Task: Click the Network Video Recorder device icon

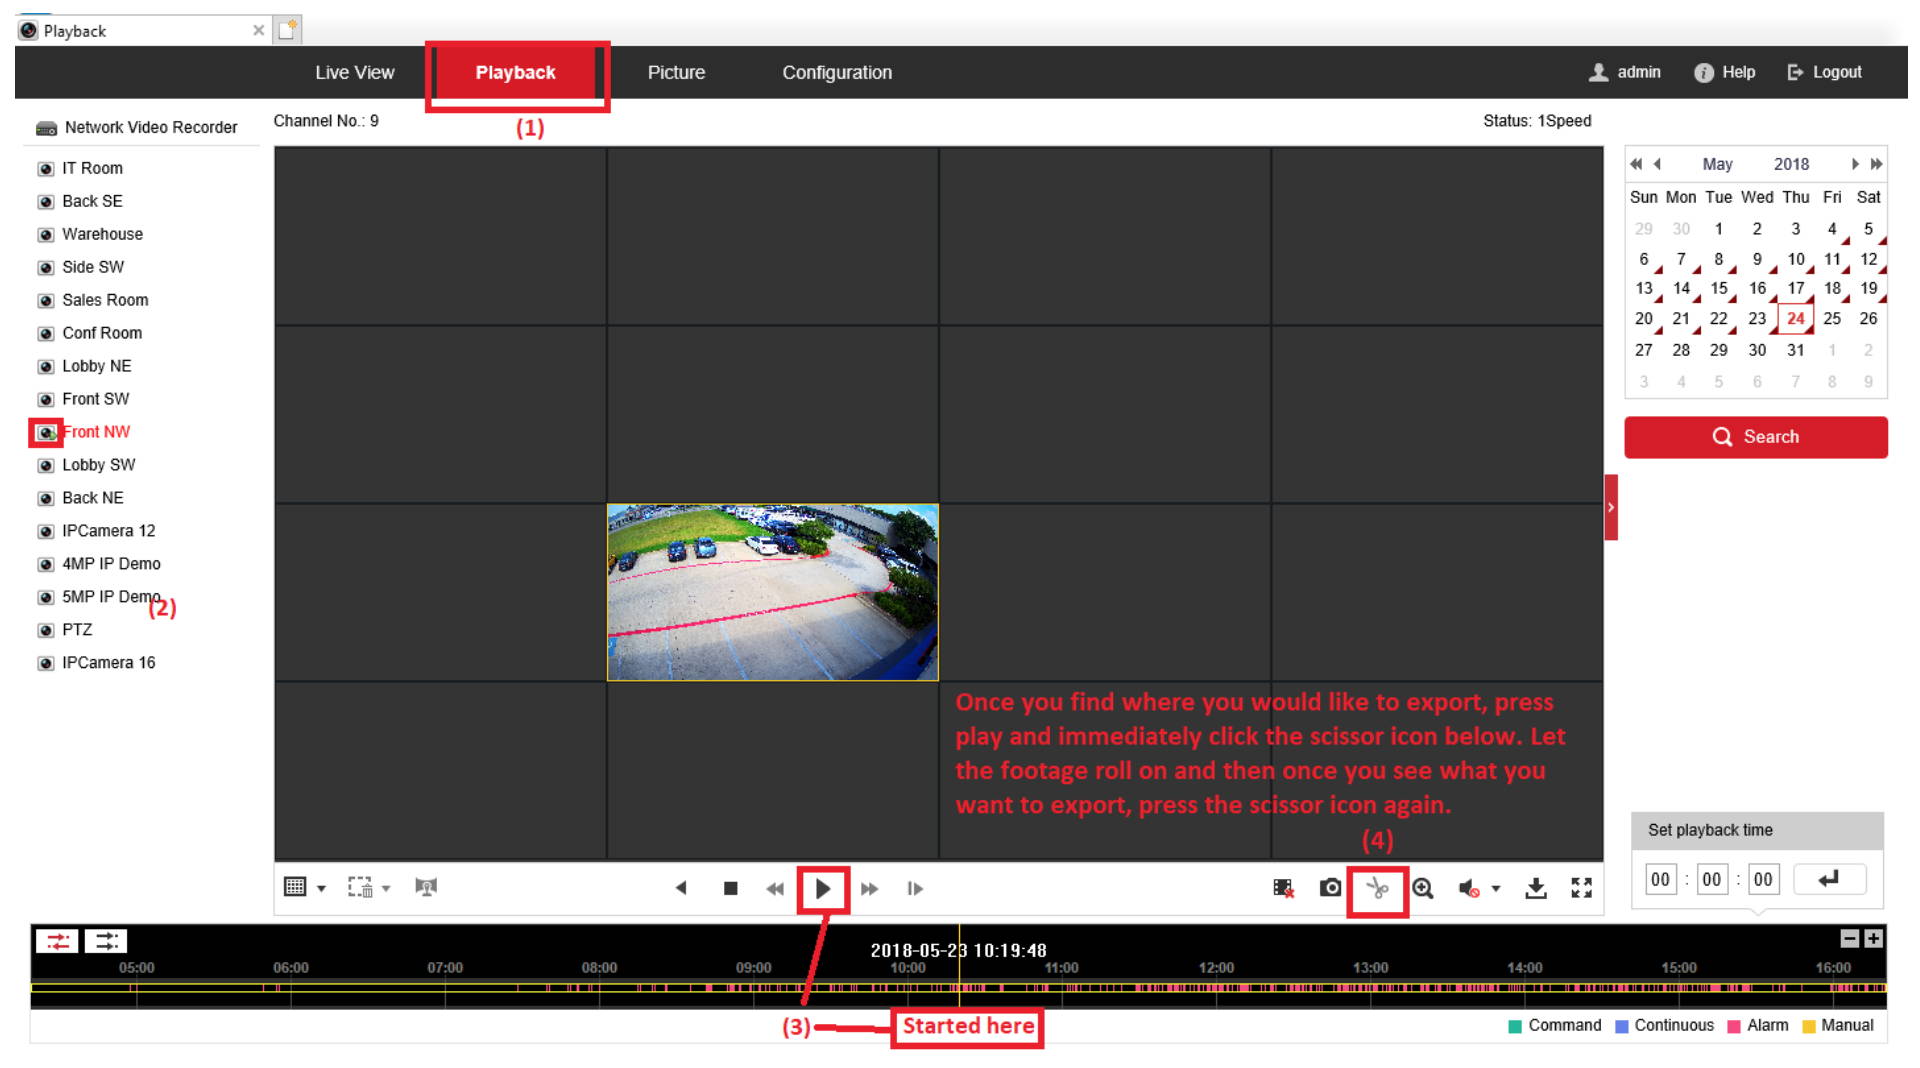Action: coord(46,128)
